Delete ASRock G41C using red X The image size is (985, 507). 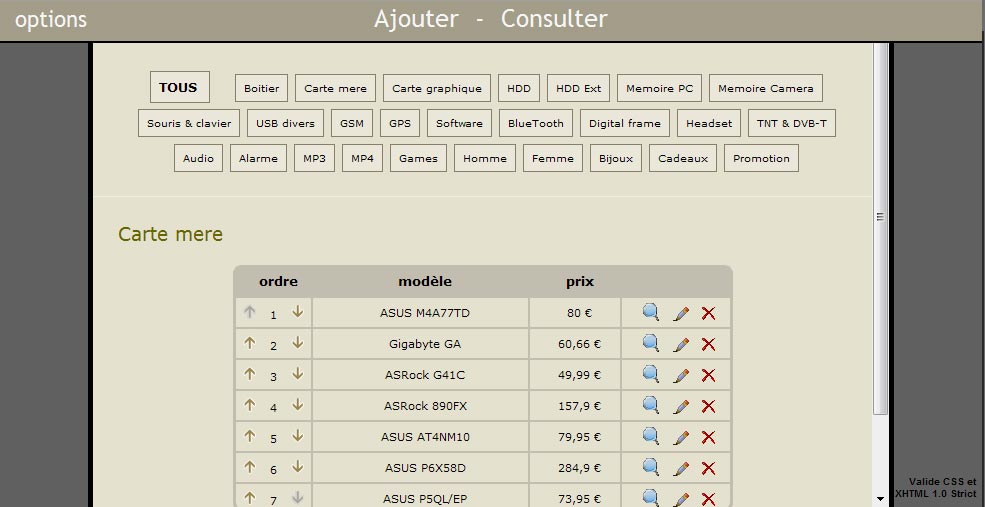tap(709, 375)
